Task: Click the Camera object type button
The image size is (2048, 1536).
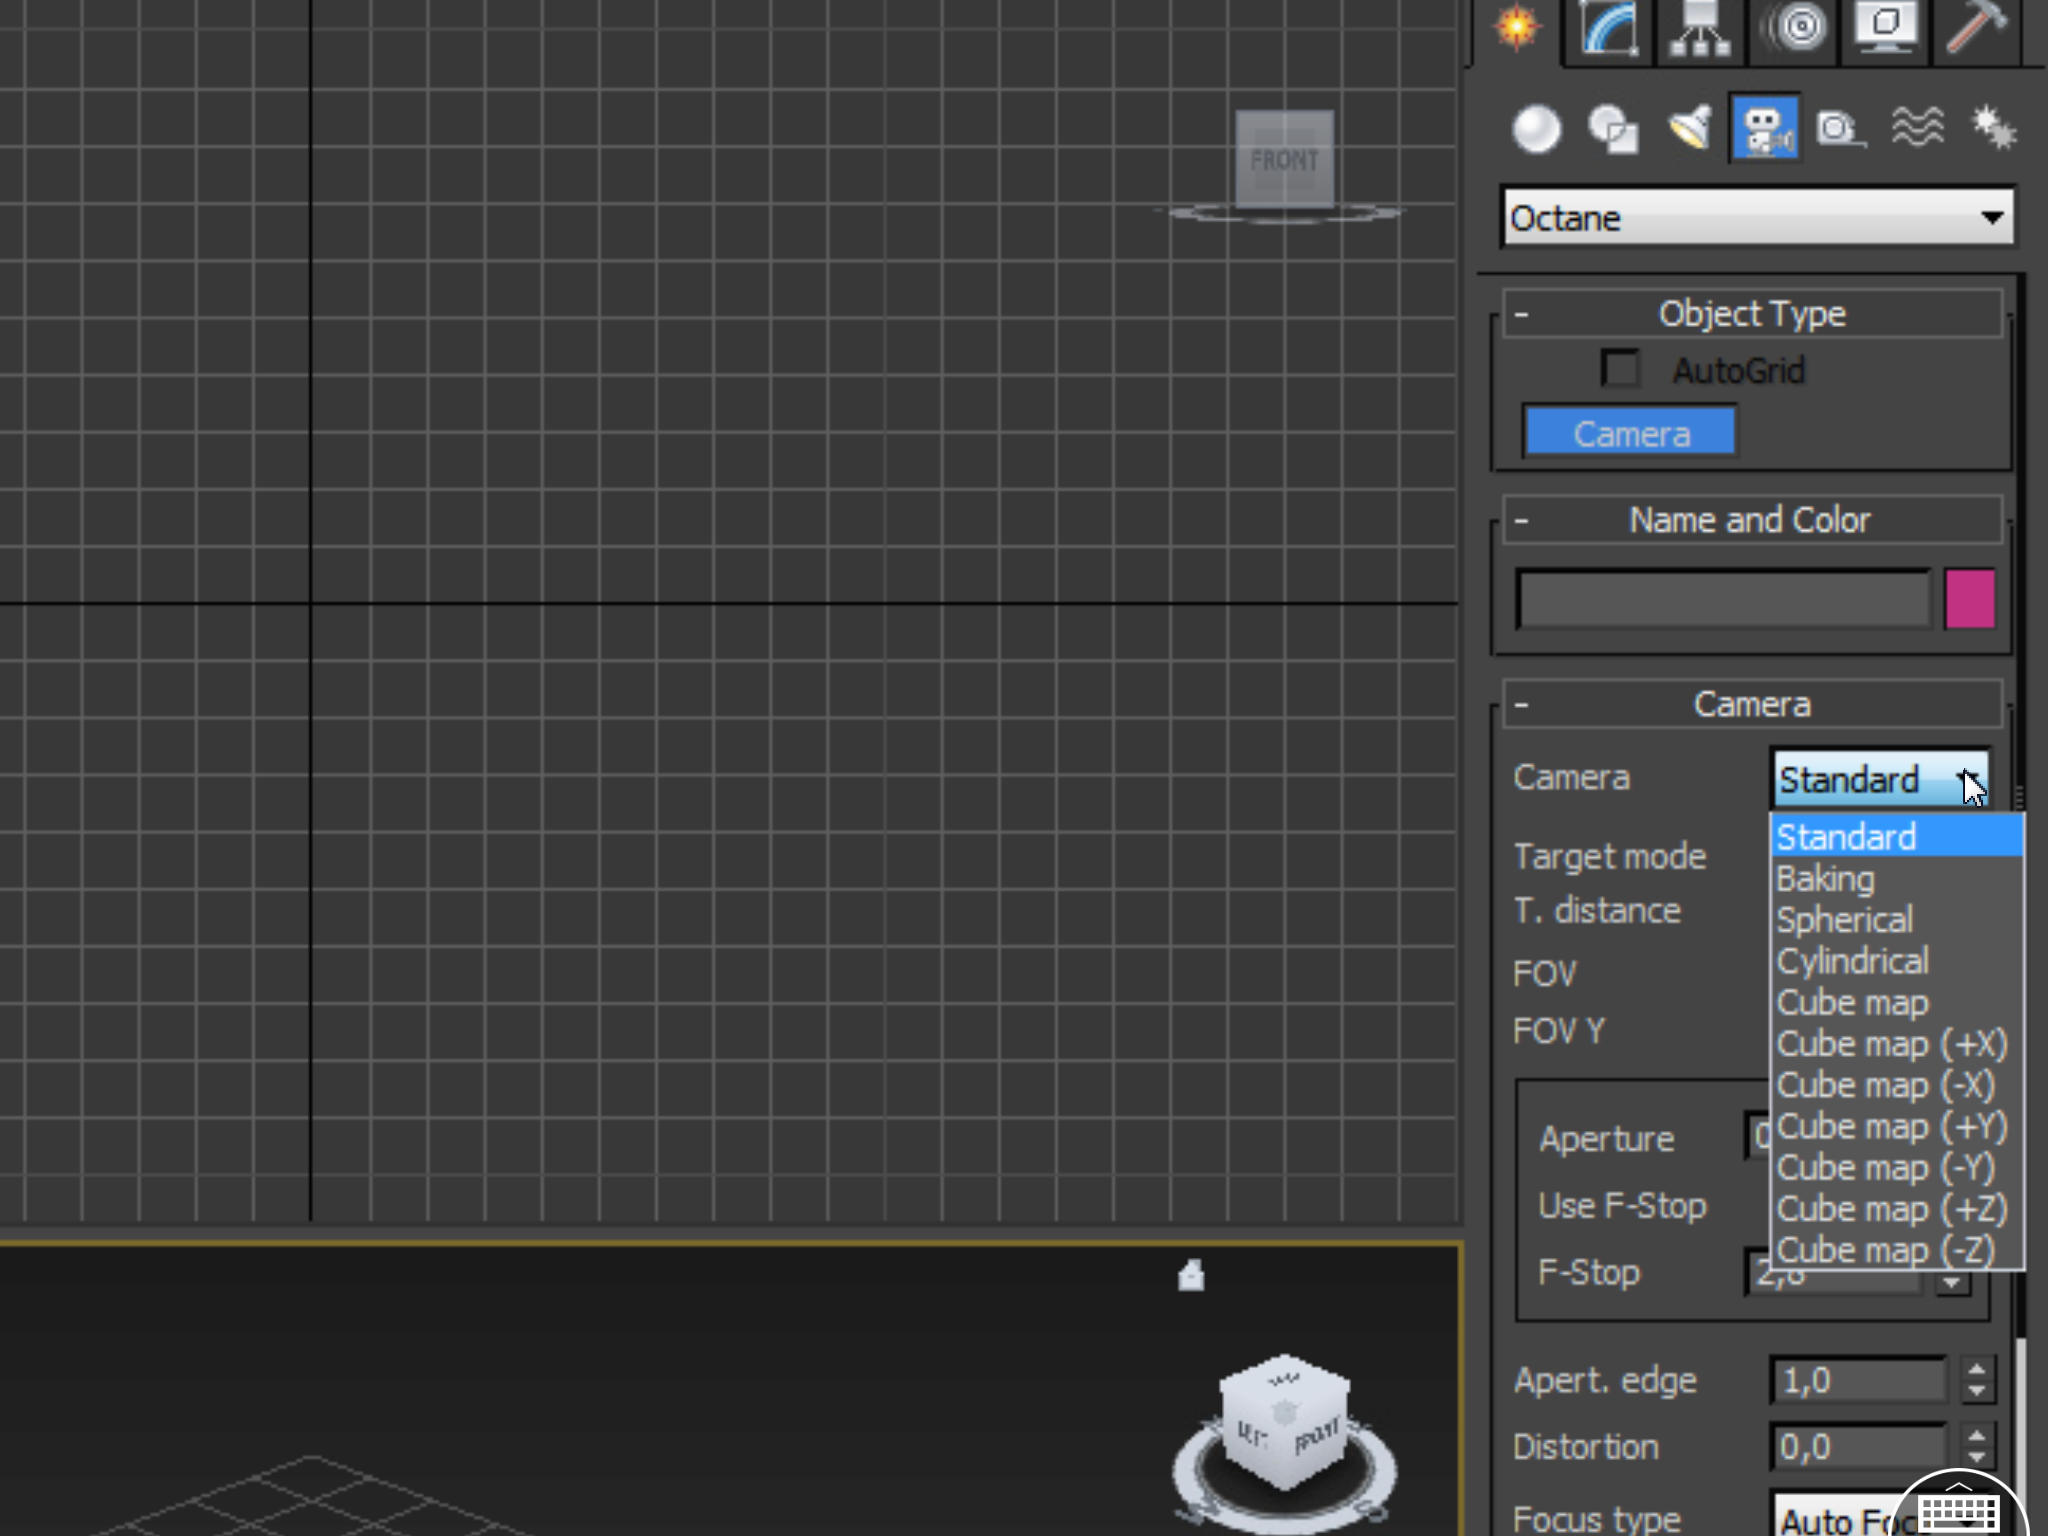Action: click(1630, 433)
